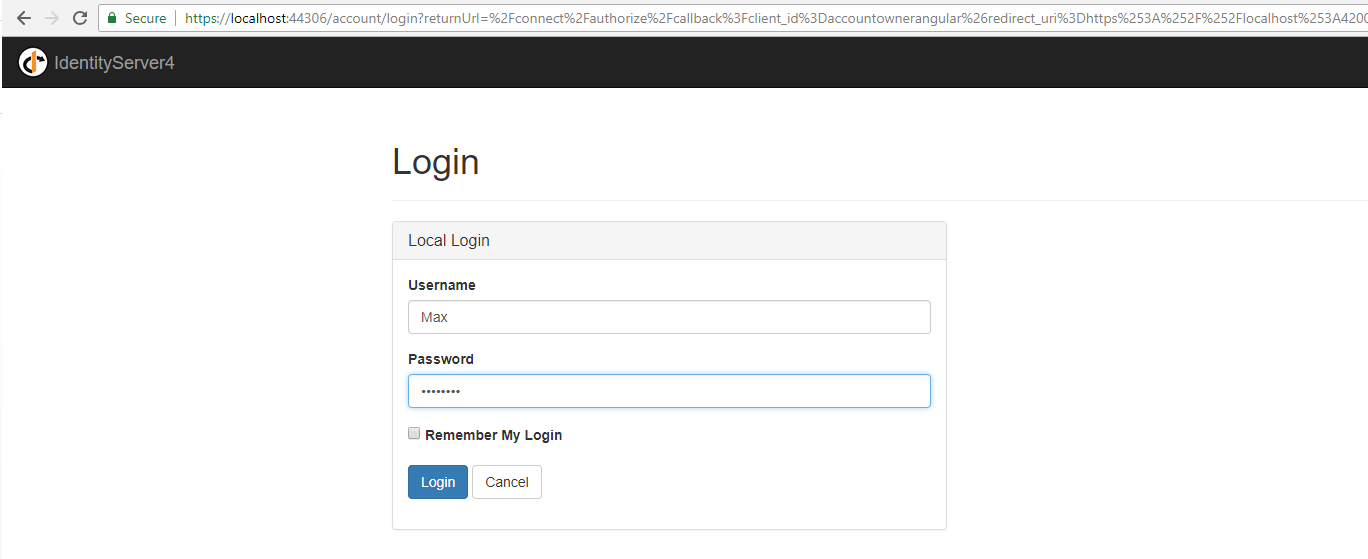Click the IdentityServer4 logo icon

(x=33, y=62)
